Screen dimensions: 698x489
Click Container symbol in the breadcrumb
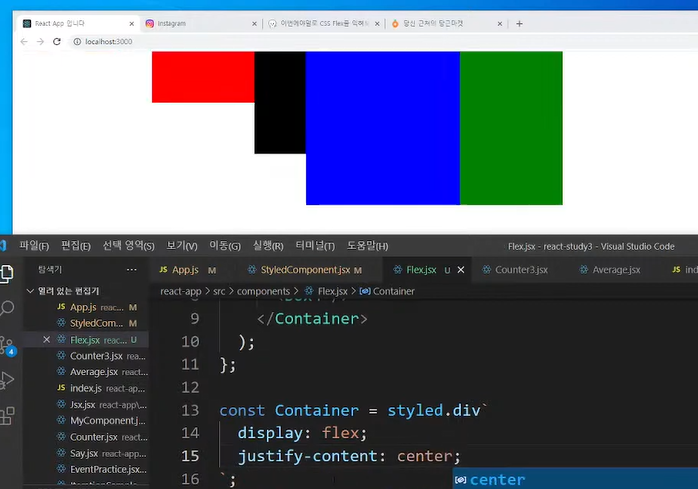pyautogui.click(x=387, y=291)
